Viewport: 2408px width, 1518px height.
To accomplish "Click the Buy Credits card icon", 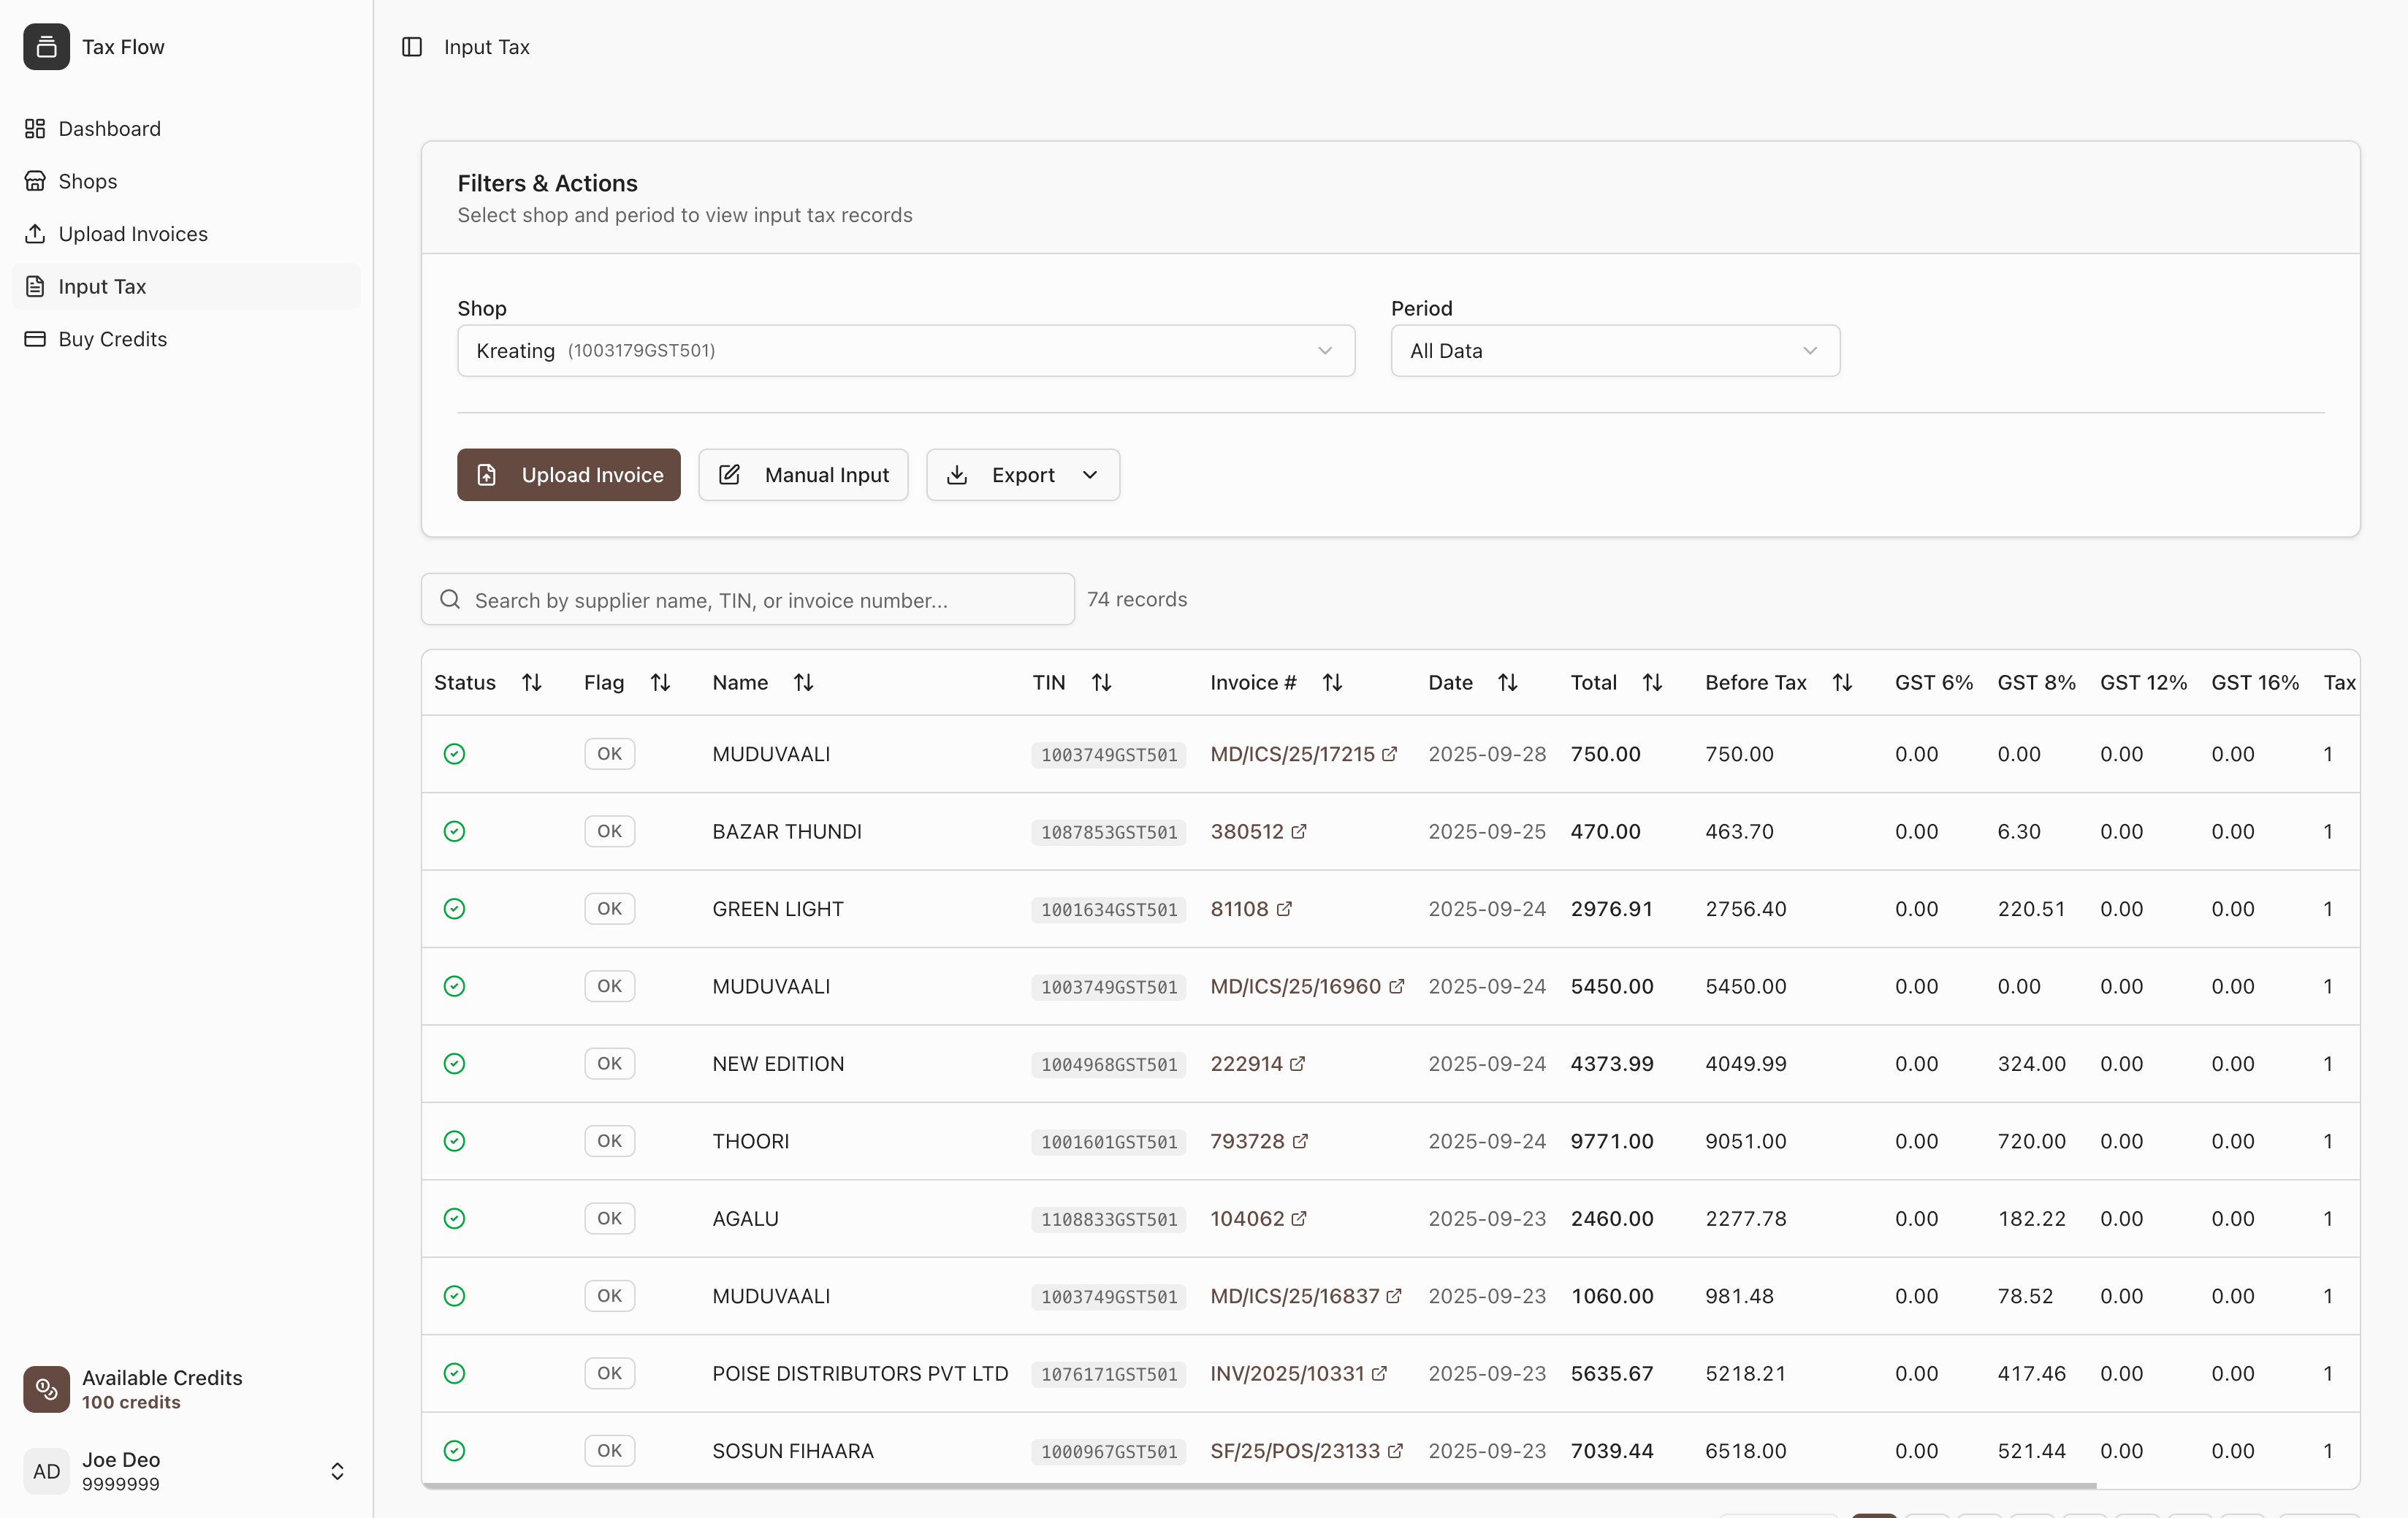I will click(35, 339).
